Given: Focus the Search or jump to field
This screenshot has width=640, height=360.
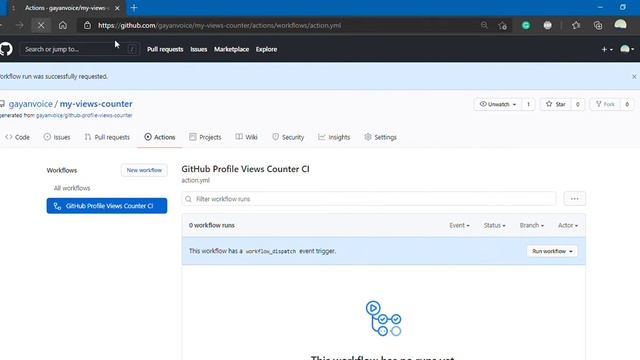Looking at the screenshot, I should click(x=80, y=49).
